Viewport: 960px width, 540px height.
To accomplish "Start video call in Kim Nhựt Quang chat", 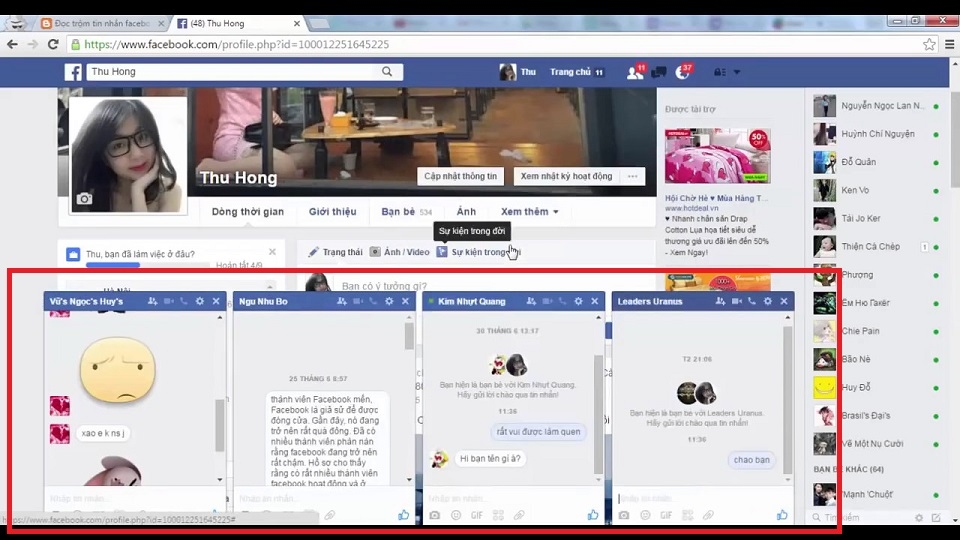I will 547,301.
